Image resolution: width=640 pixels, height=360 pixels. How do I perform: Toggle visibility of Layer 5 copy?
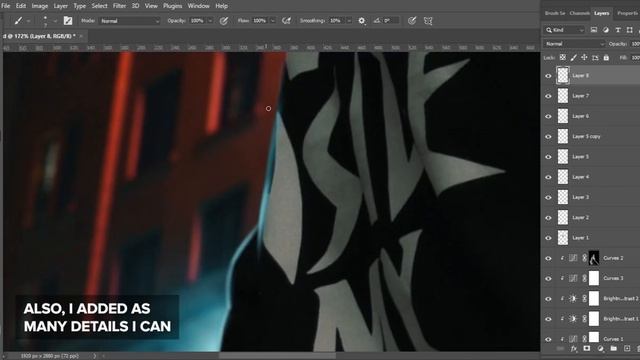(x=548, y=137)
